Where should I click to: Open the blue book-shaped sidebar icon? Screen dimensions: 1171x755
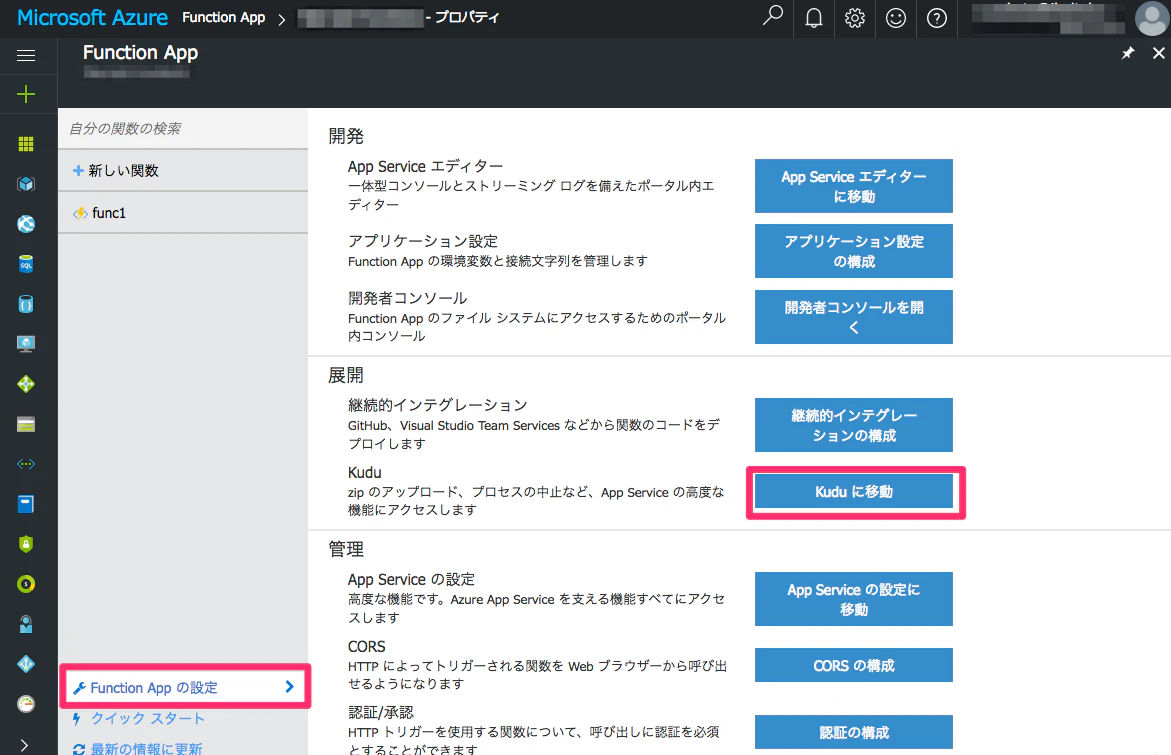click(26, 504)
